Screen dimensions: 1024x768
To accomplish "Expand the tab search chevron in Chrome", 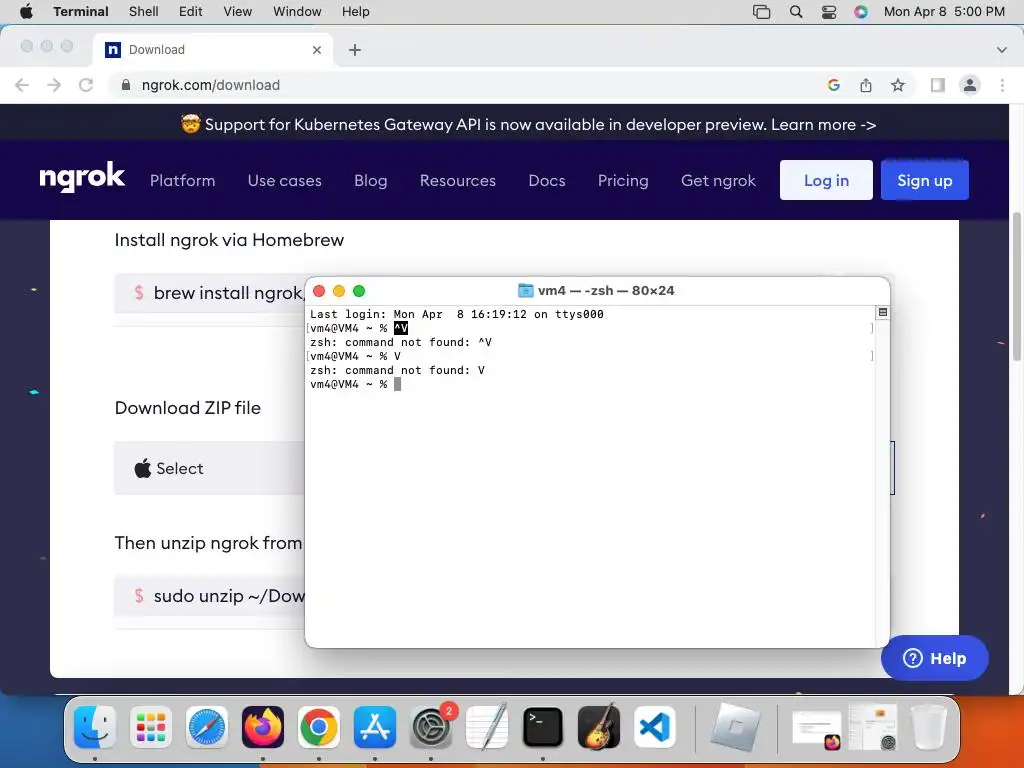I will click(1002, 50).
